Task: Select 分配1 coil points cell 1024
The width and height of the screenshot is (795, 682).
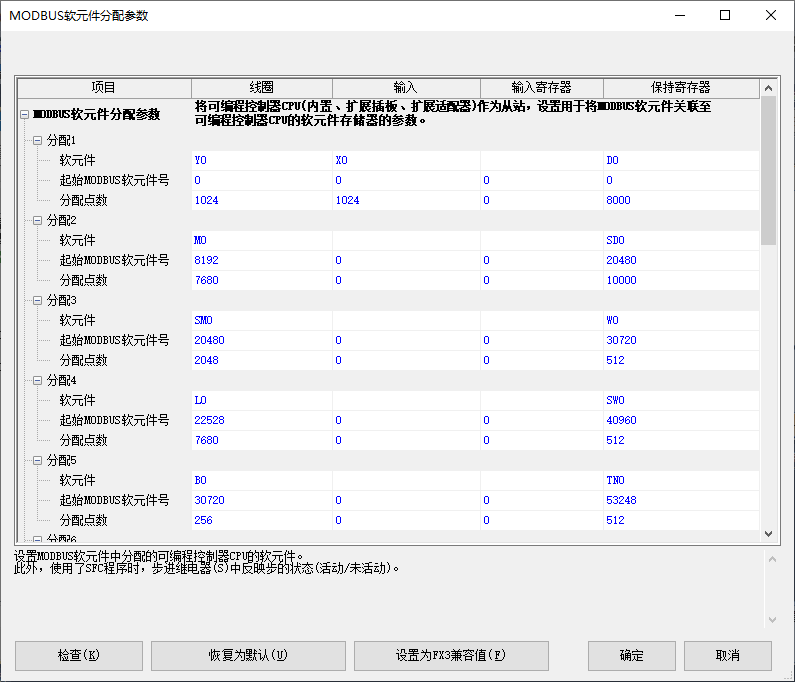Action: [262, 200]
